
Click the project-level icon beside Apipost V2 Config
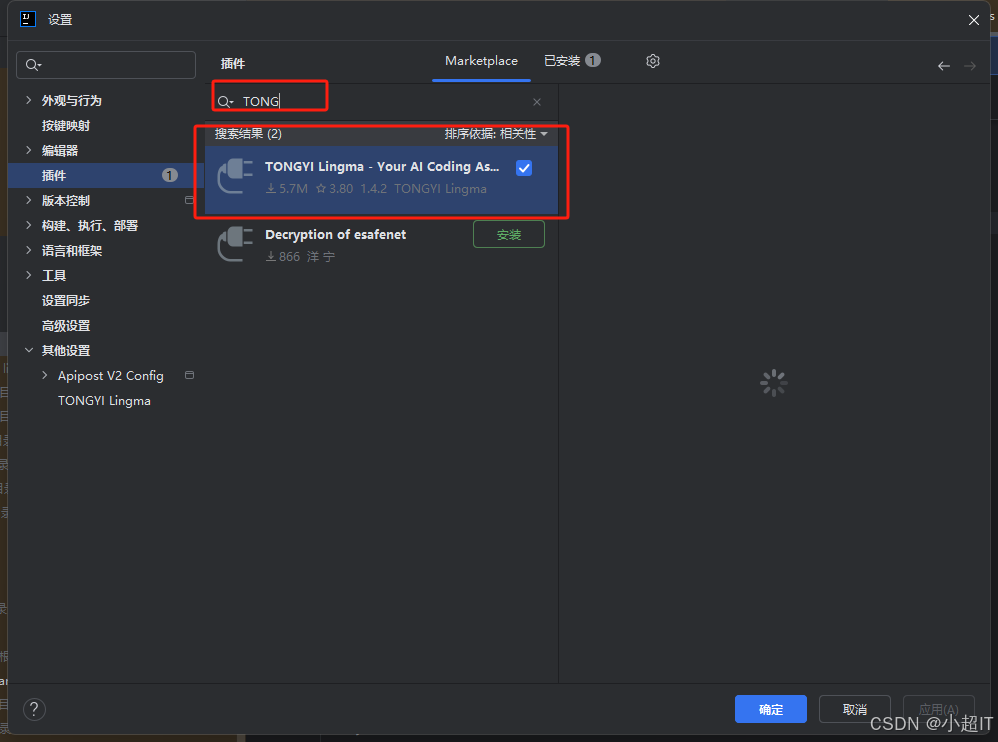pos(189,375)
